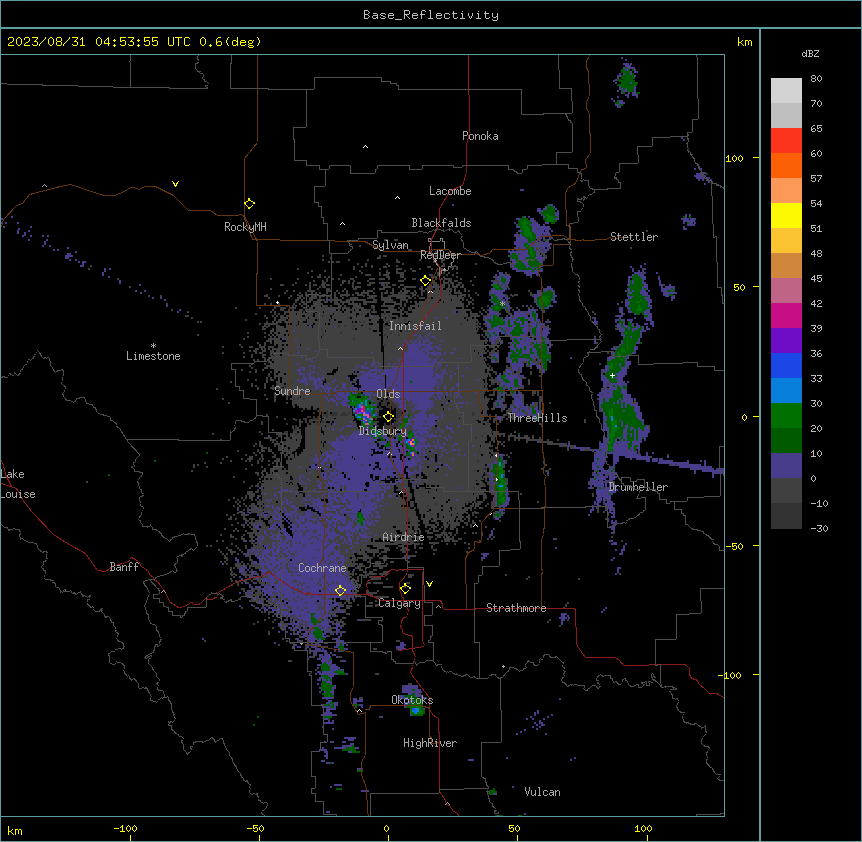
Task: Select the slate-blue legend swatch below 10 dBZ
Action: [786, 466]
